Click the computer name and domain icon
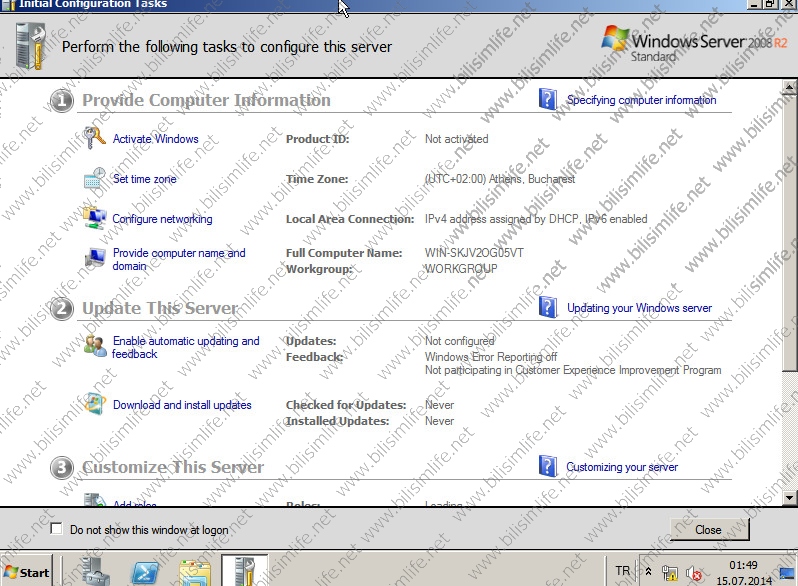The image size is (798, 586). tap(95, 258)
